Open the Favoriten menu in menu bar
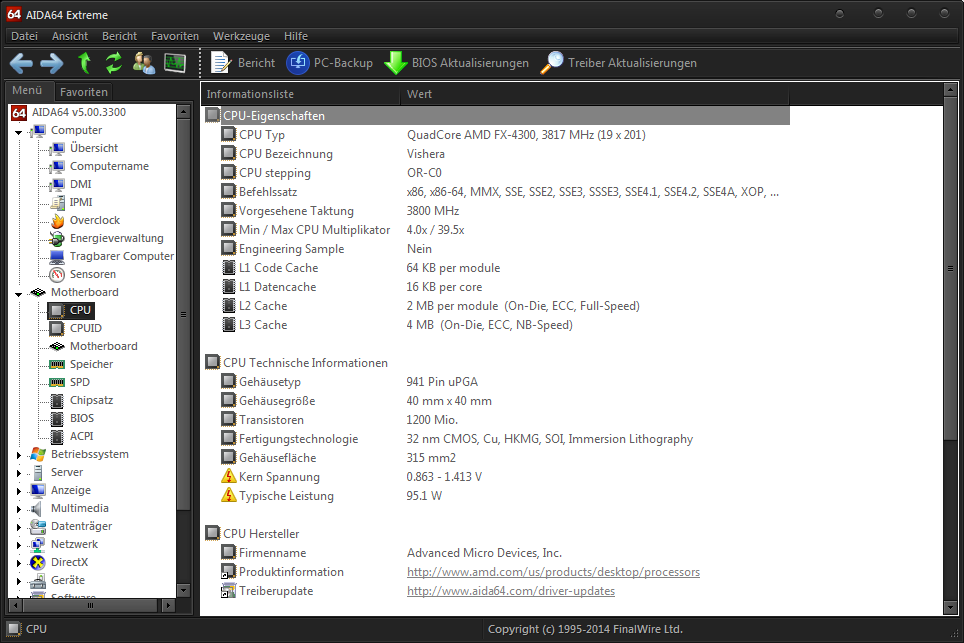The height and width of the screenshot is (643, 964). click(x=175, y=36)
